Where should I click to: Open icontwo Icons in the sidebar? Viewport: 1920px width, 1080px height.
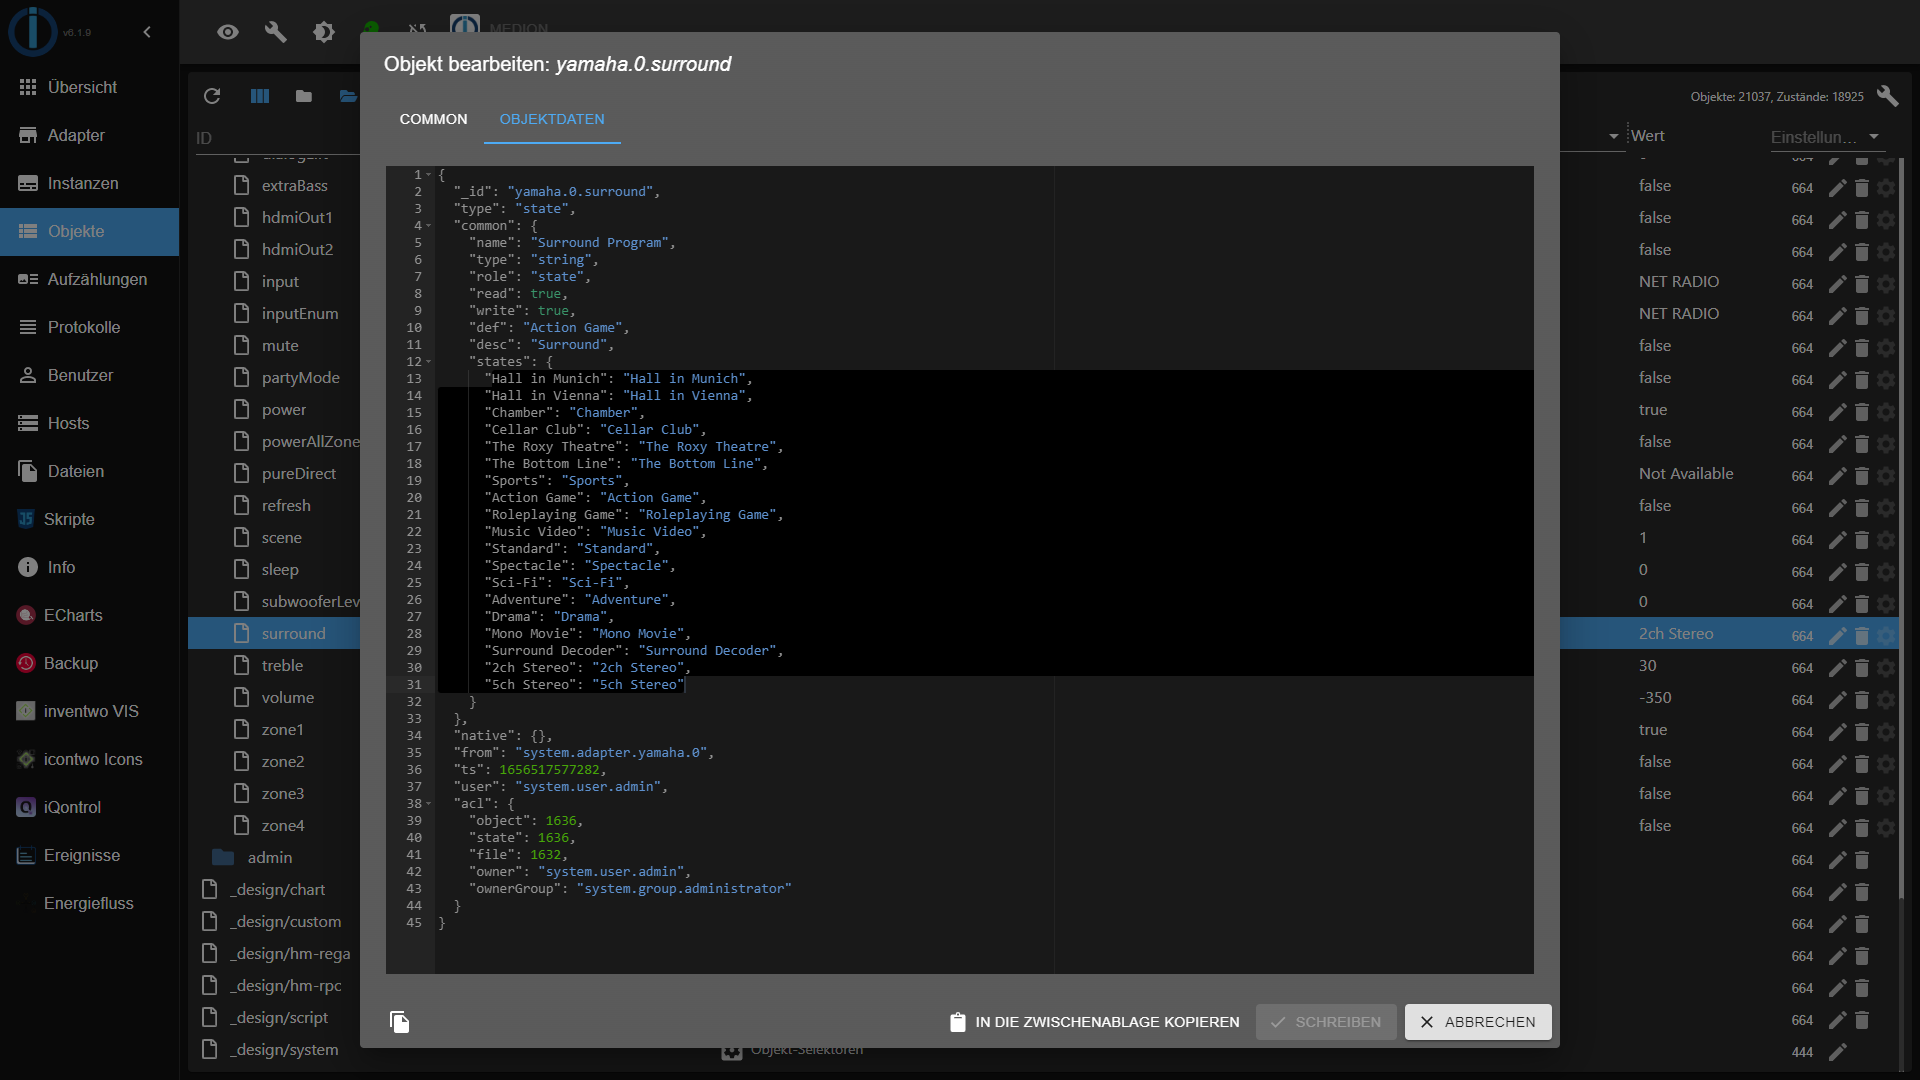point(90,759)
